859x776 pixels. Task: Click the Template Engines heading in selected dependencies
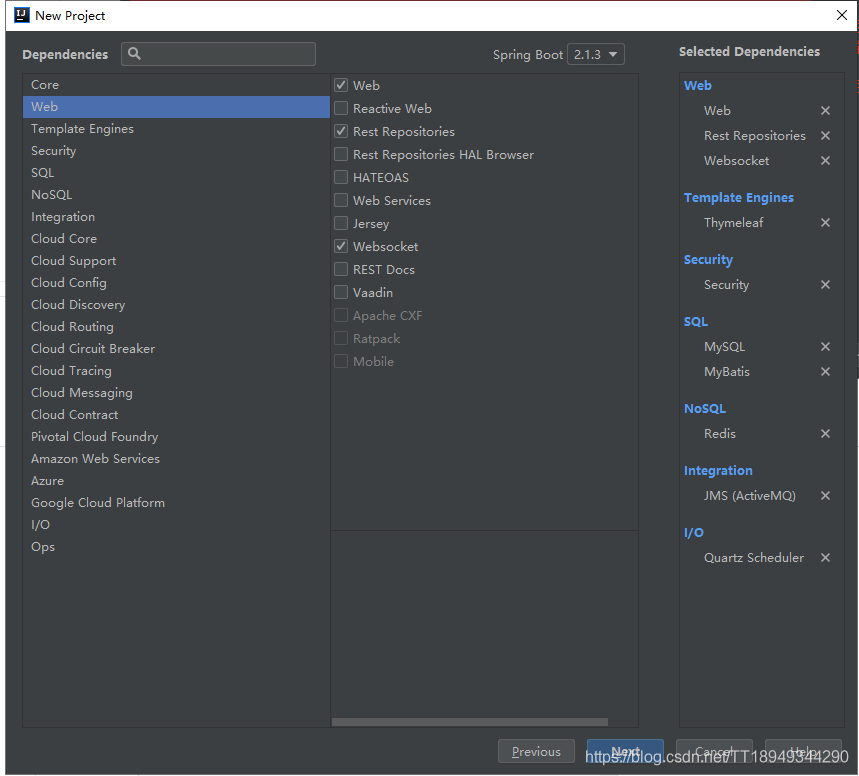(x=738, y=198)
